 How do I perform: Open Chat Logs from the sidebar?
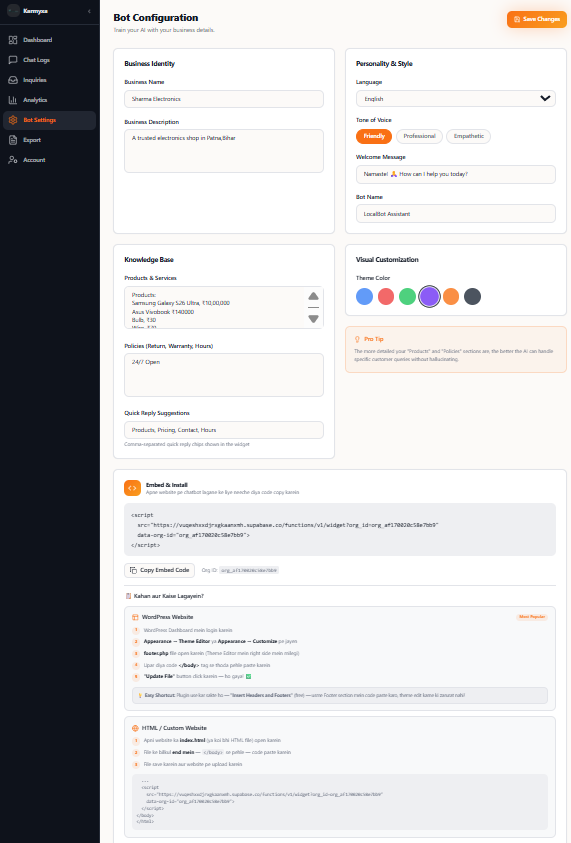pos(49,60)
